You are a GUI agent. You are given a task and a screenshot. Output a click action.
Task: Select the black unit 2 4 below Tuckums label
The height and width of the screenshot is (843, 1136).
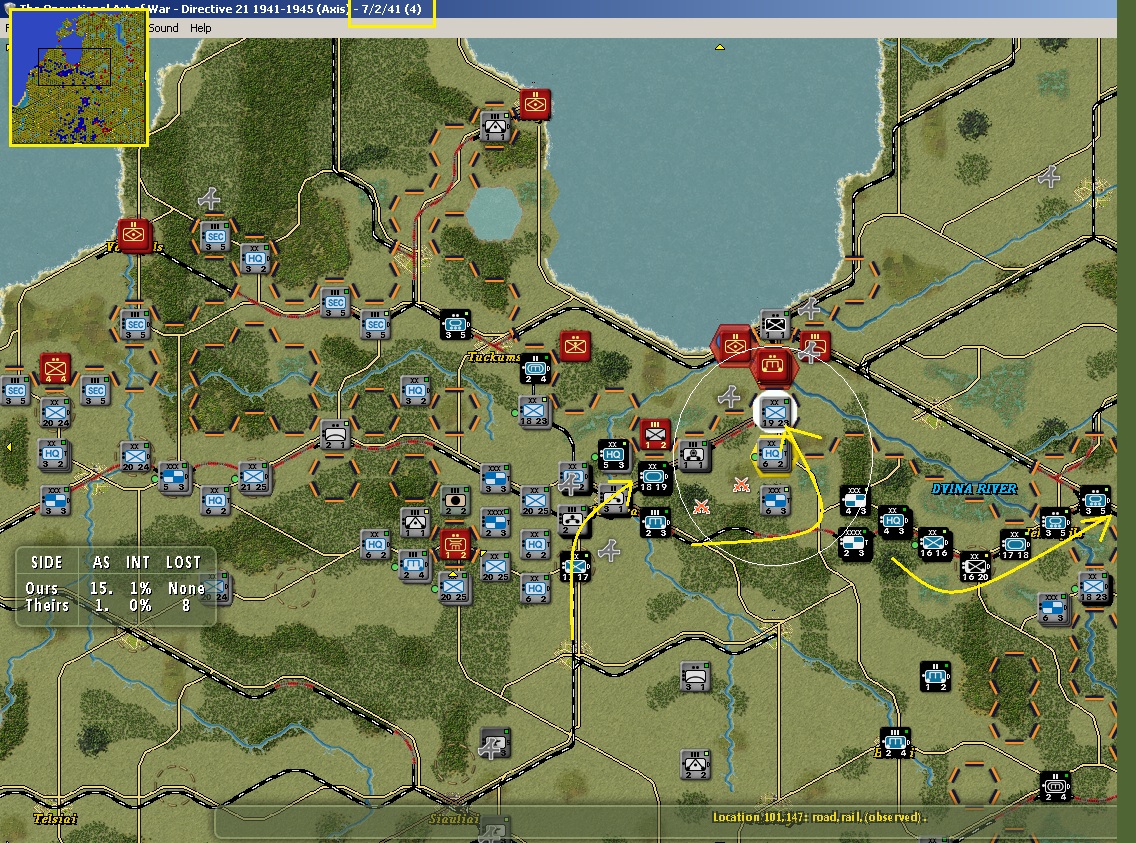pos(535,369)
